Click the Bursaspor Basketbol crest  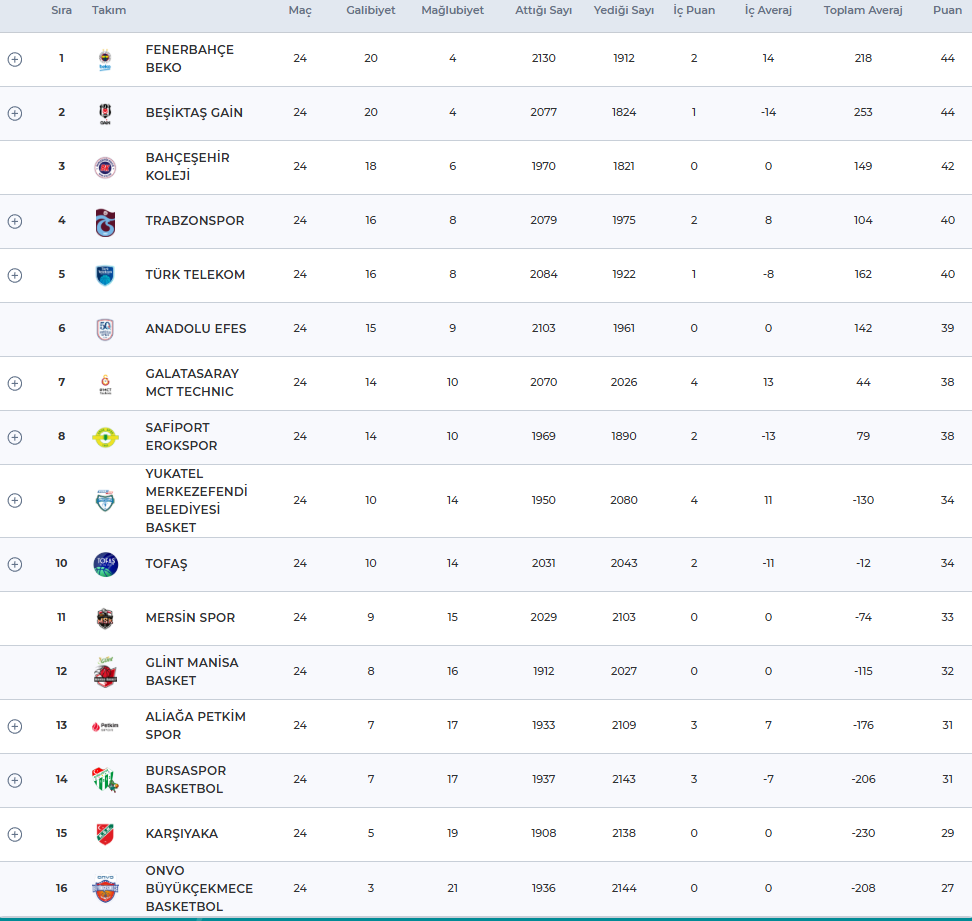105,780
